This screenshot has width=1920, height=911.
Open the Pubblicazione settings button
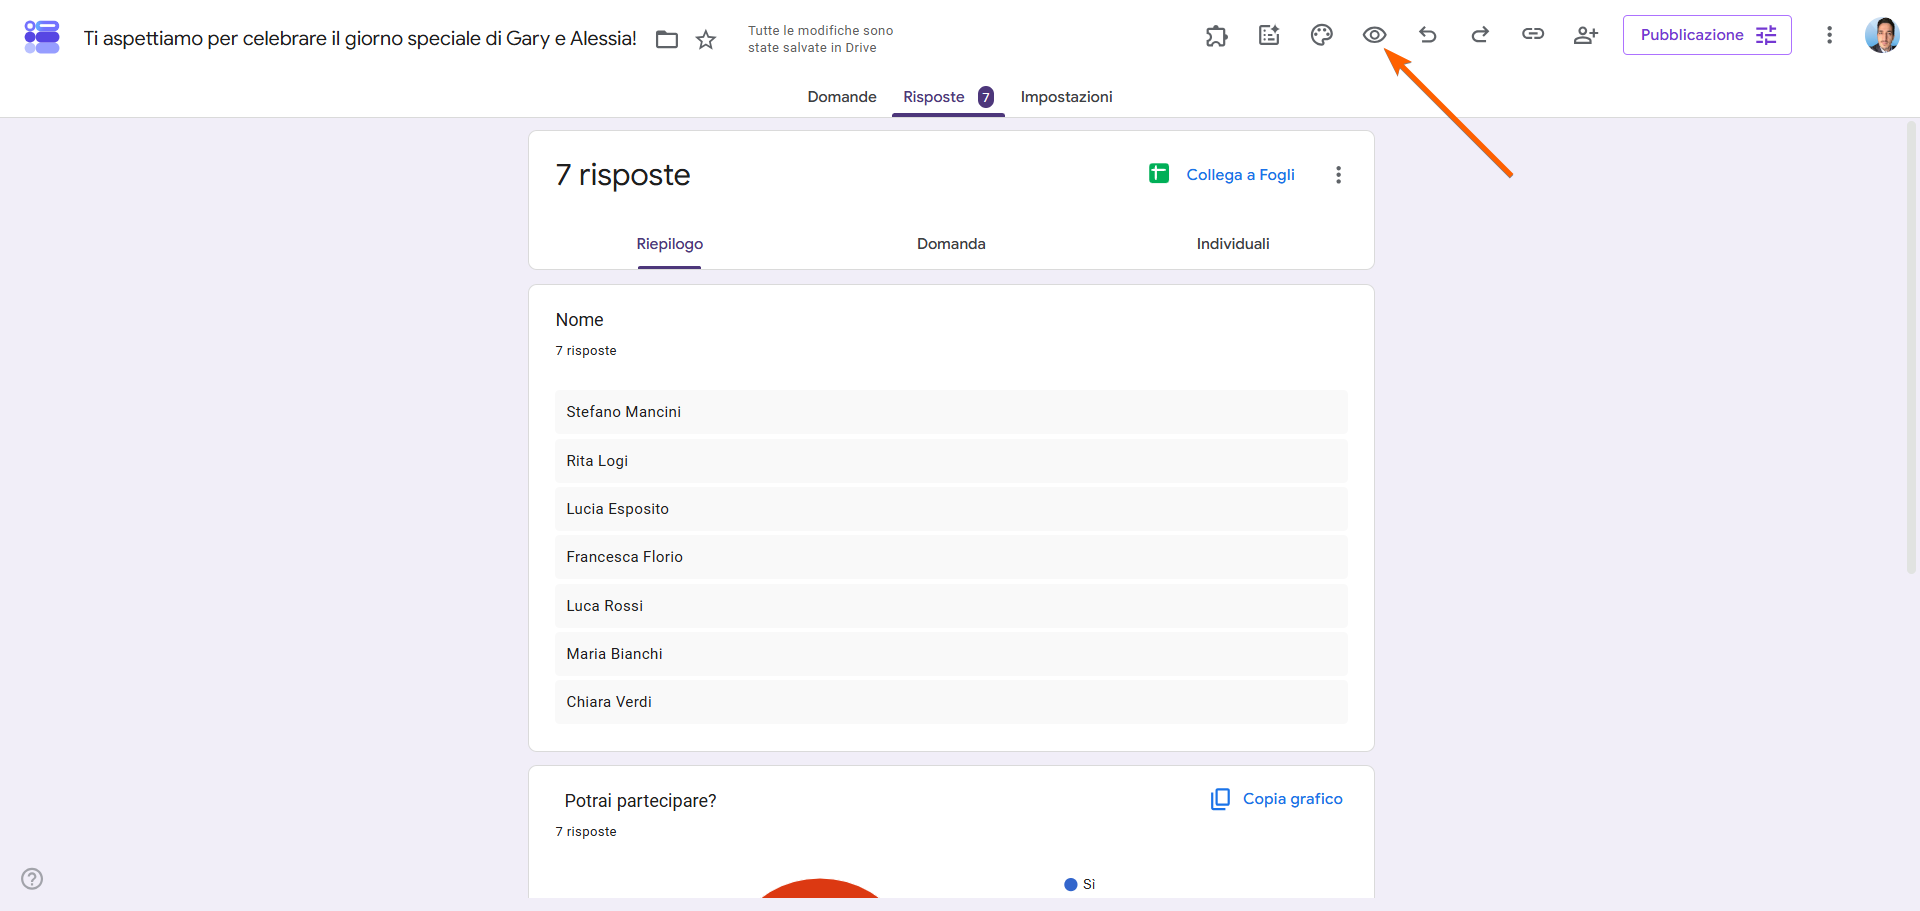pos(1707,35)
